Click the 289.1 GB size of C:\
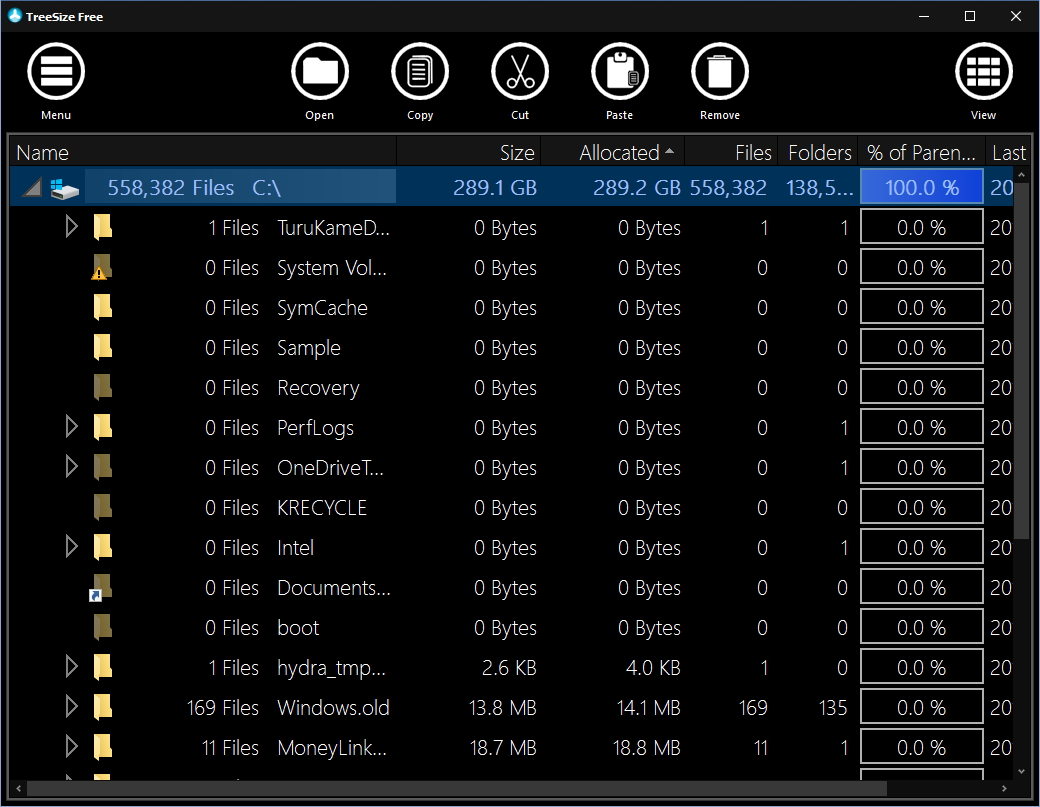Viewport: 1040px width, 807px height. point(495,188)
